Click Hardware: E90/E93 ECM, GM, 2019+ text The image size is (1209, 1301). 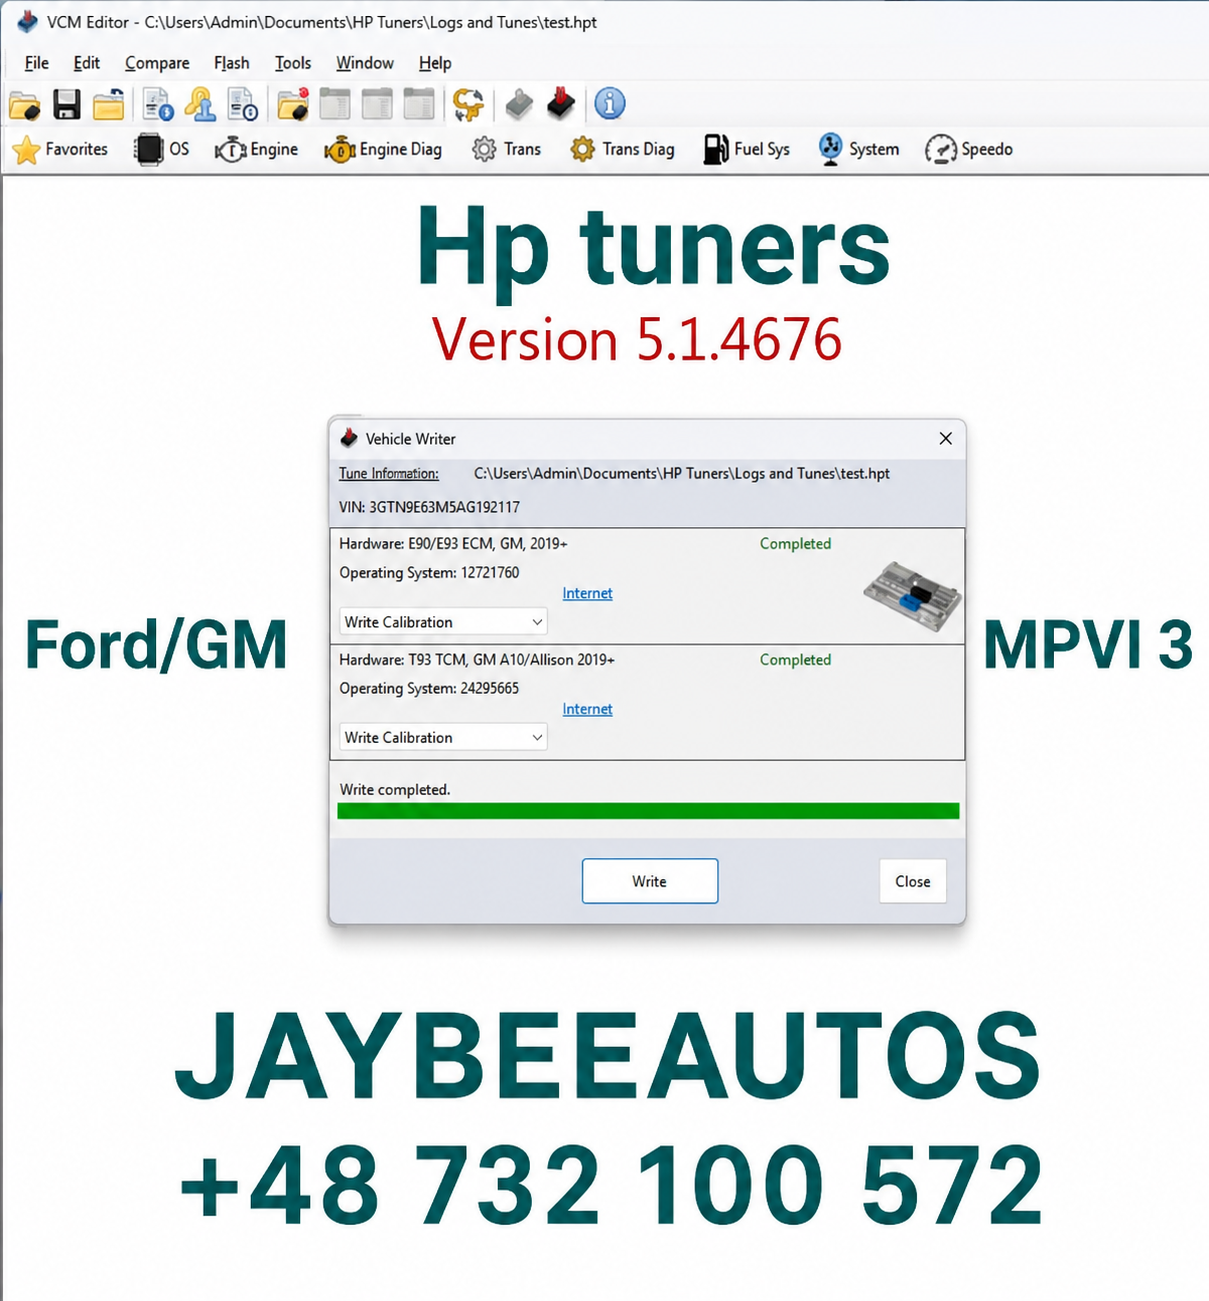453,544
